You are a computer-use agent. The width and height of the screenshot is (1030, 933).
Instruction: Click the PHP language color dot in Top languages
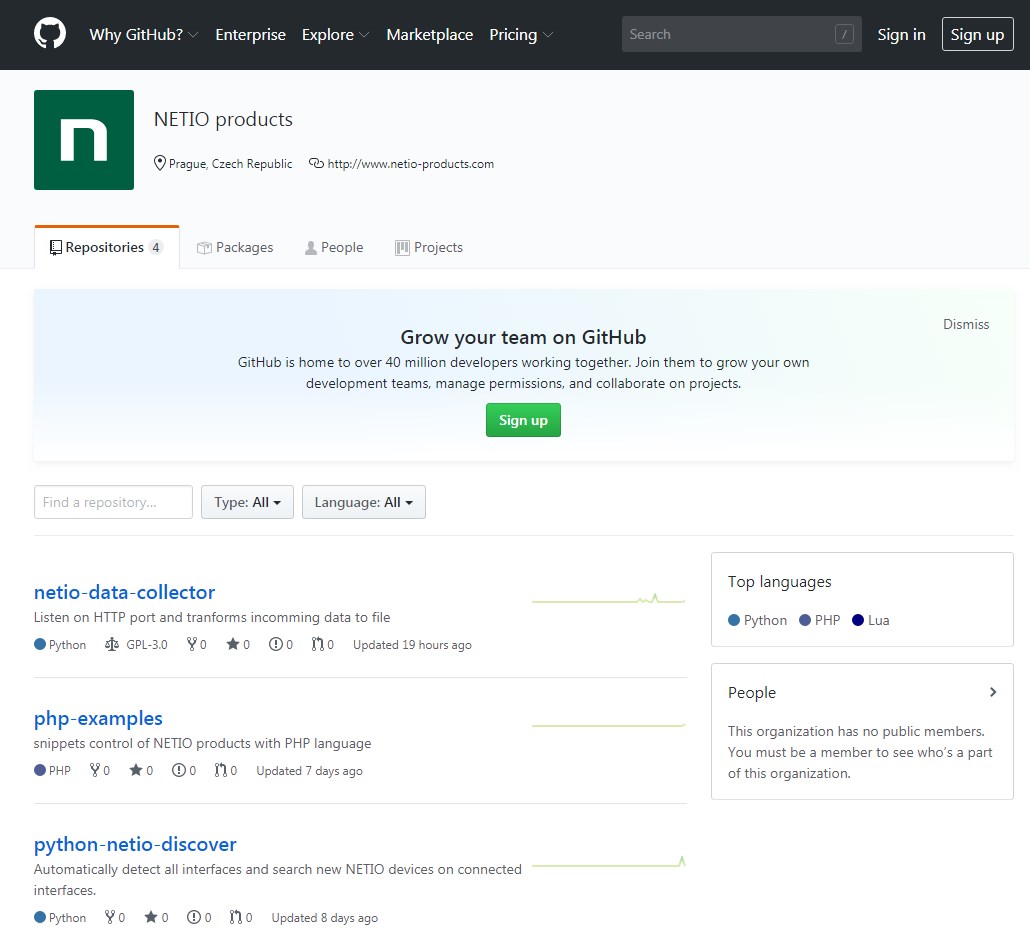(805, 620)
